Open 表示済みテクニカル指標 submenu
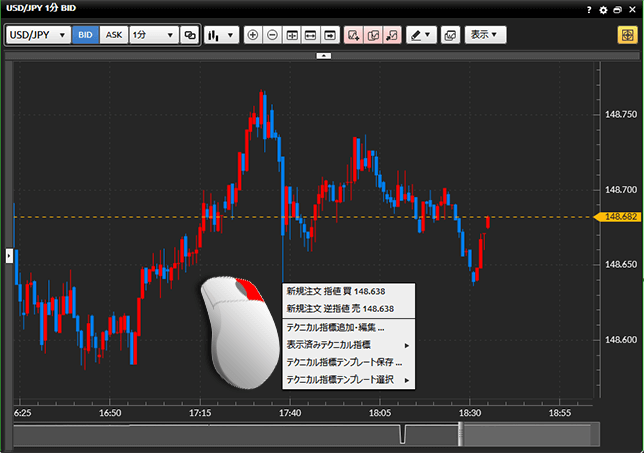Image resolution: width=644 pixels, height=453 pixels. point(349,345)
